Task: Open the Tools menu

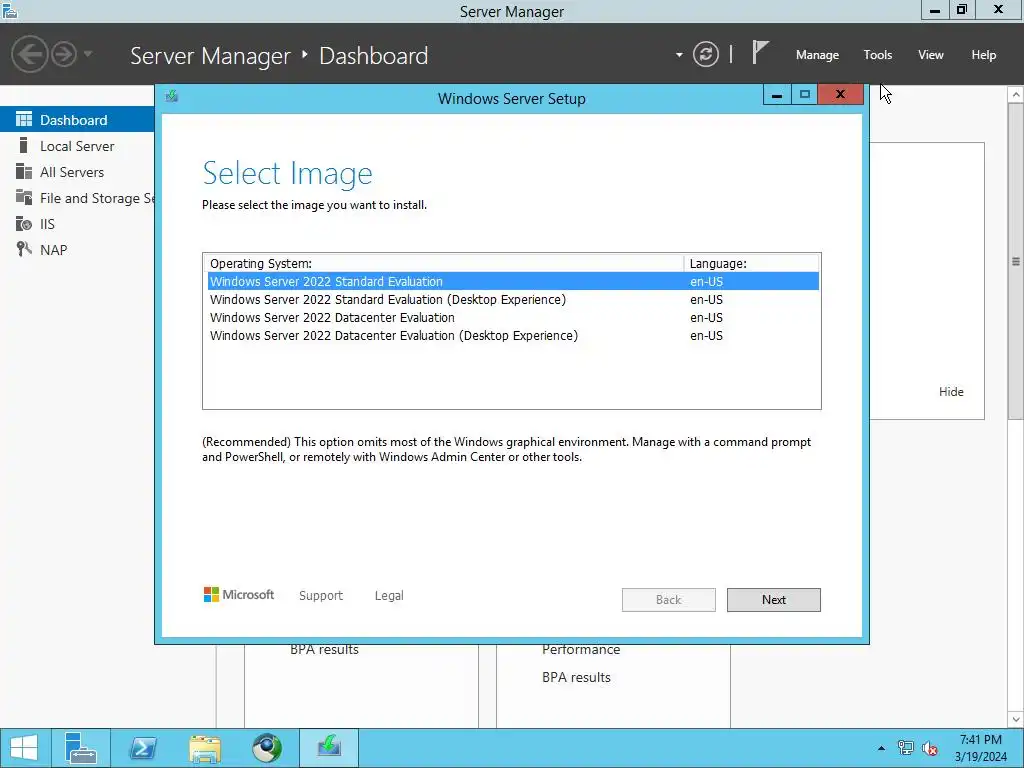Action: pos(878,55)
